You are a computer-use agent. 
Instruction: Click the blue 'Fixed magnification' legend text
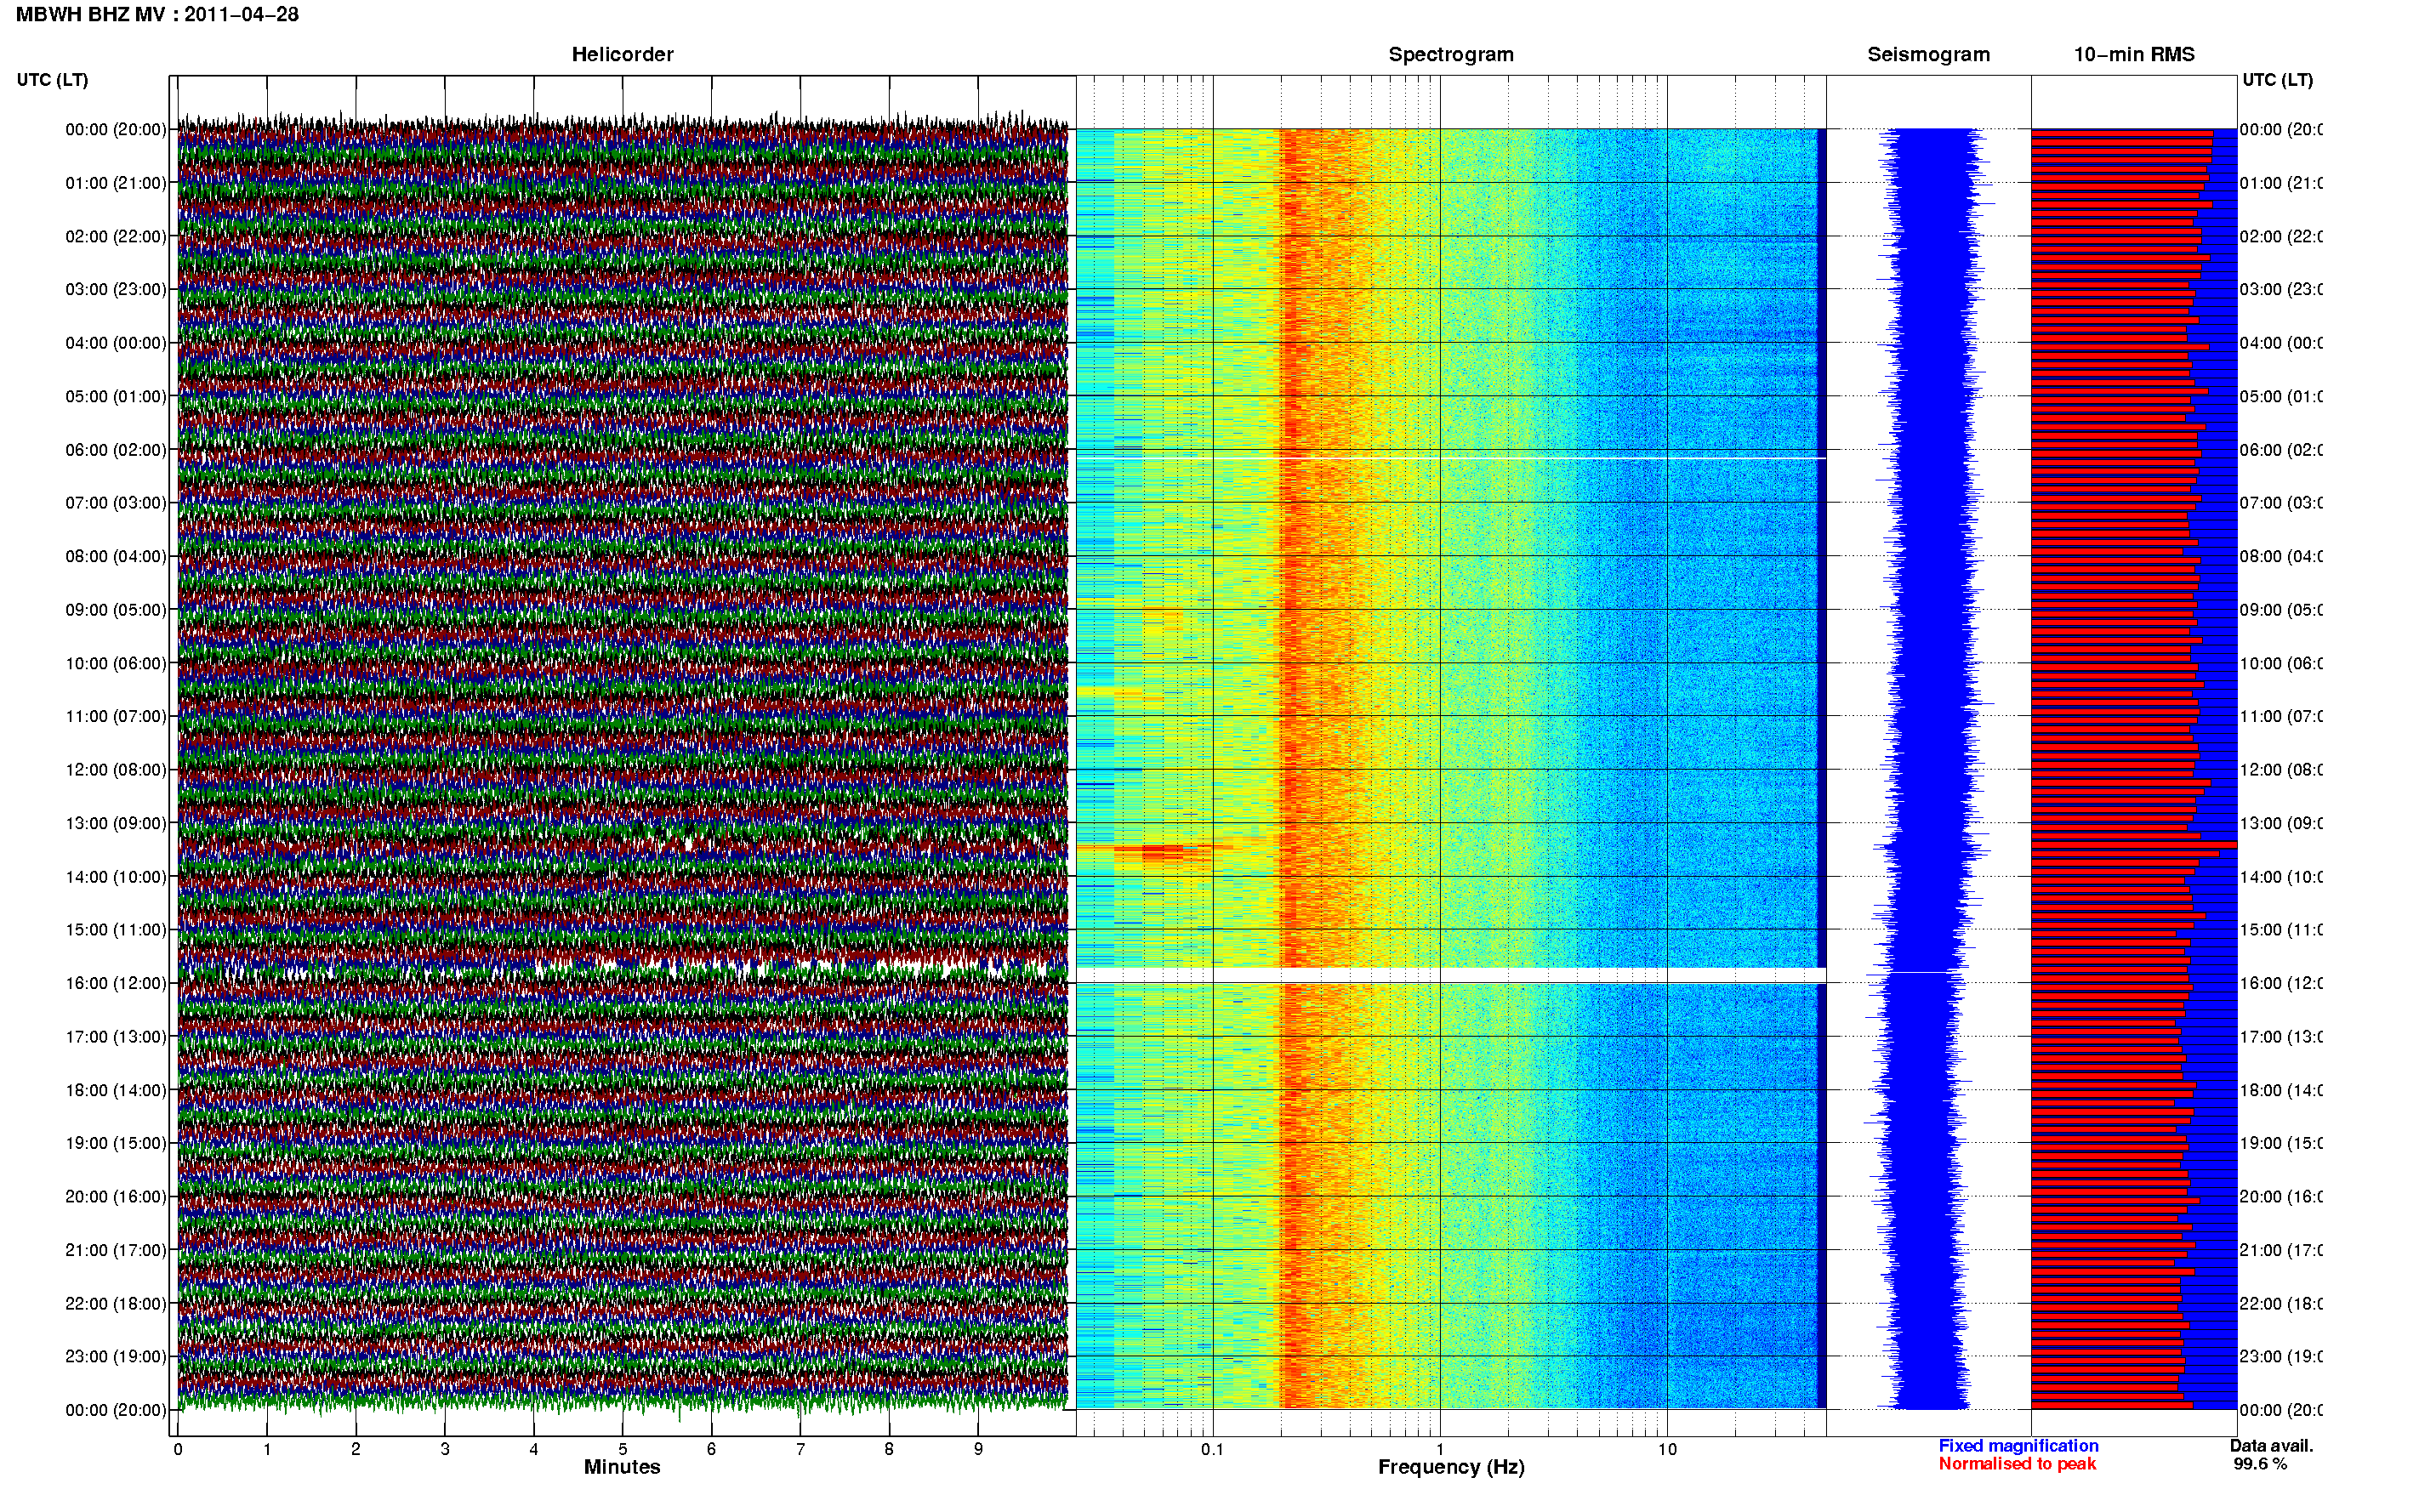(2018, 1446)
